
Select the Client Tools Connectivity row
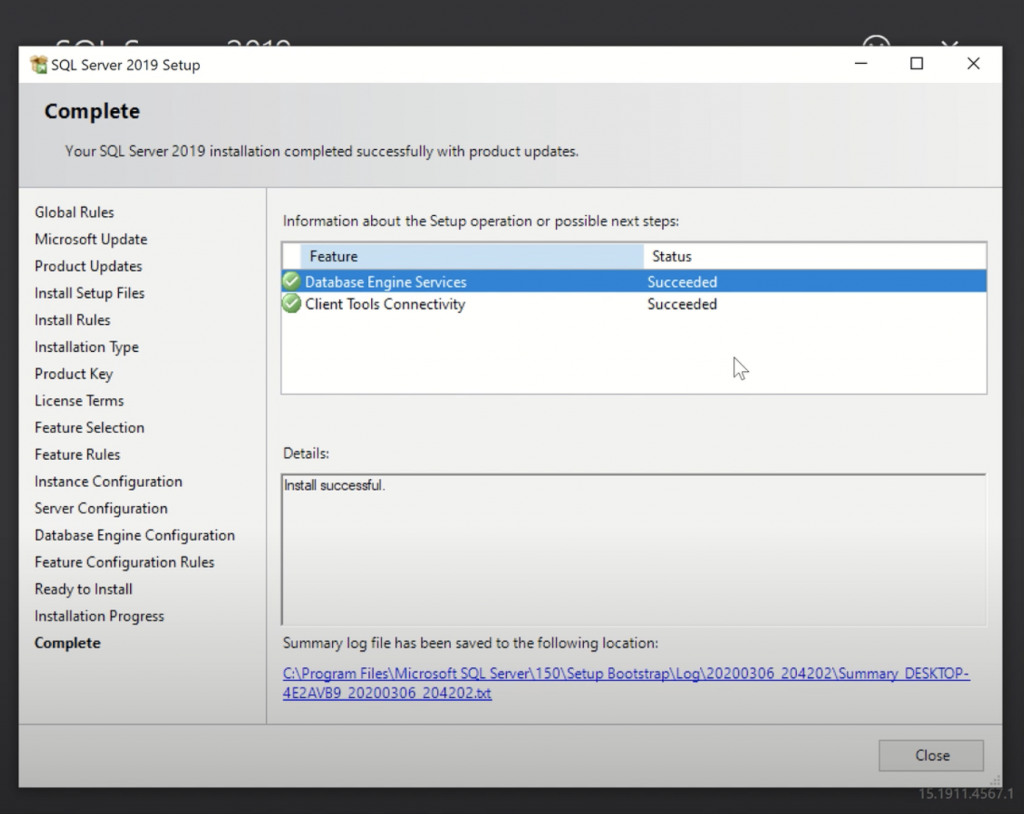coord(634,304)
